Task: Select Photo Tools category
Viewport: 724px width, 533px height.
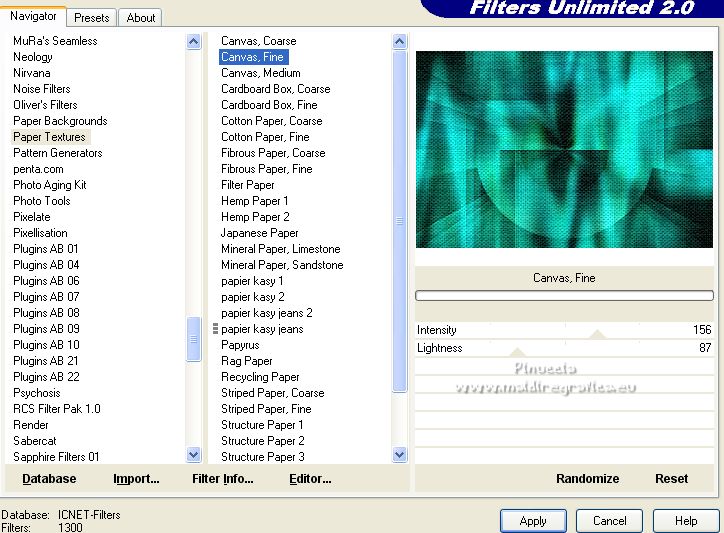Action: pyautogui.click(x=42, y=201)
